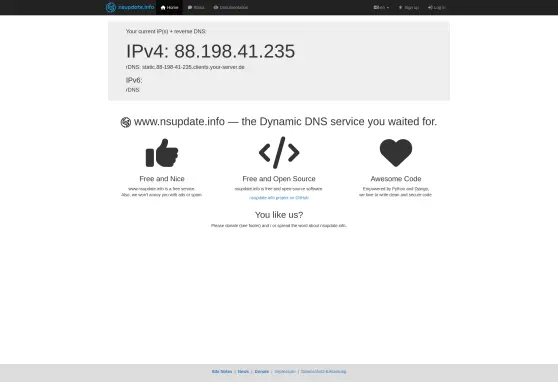Image resolution: width=558 pixels, height=382 pixels.
Task: Open the Home tab in the navbar
Action: tap(169, 7)
